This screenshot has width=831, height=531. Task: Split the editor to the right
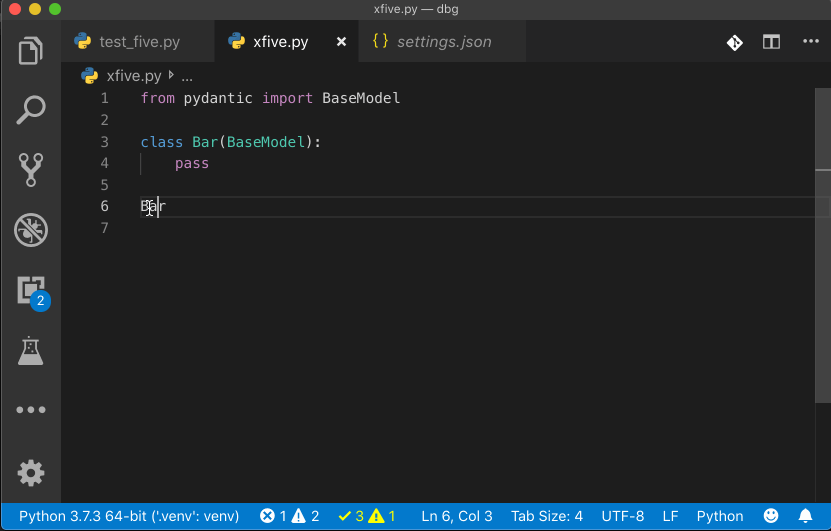point(771,41)
